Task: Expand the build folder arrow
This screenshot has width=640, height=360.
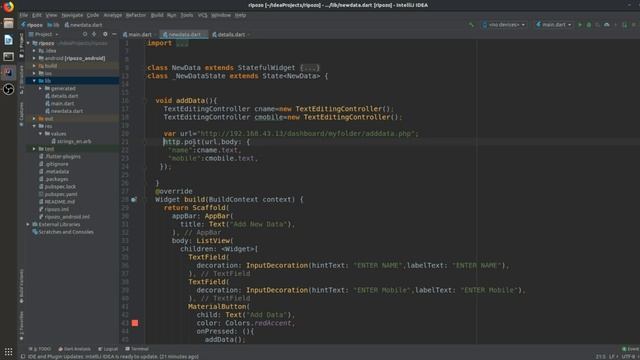Action: click(34, 66)
